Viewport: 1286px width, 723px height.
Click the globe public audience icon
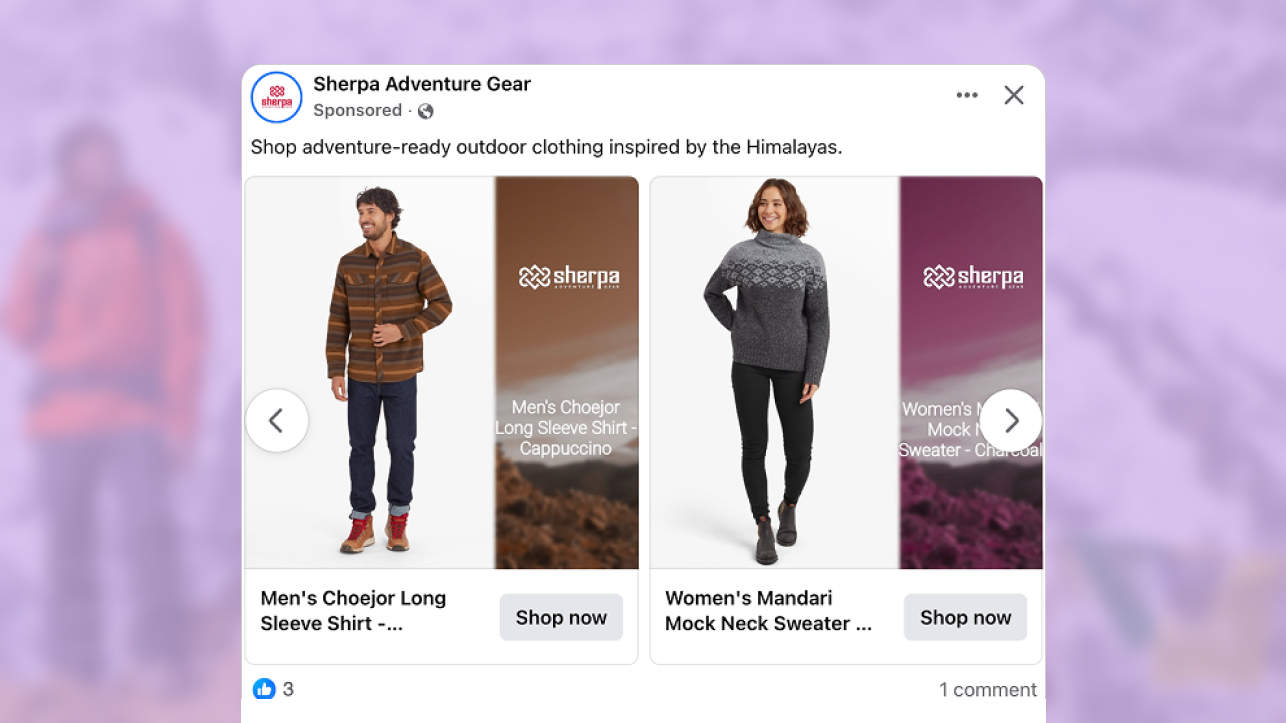point(425,111)
